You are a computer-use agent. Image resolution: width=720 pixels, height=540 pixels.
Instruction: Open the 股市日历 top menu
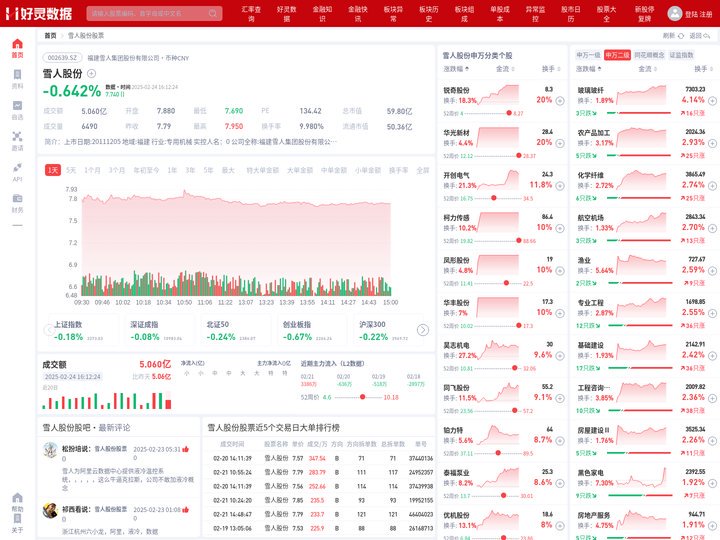click(571, 14)
